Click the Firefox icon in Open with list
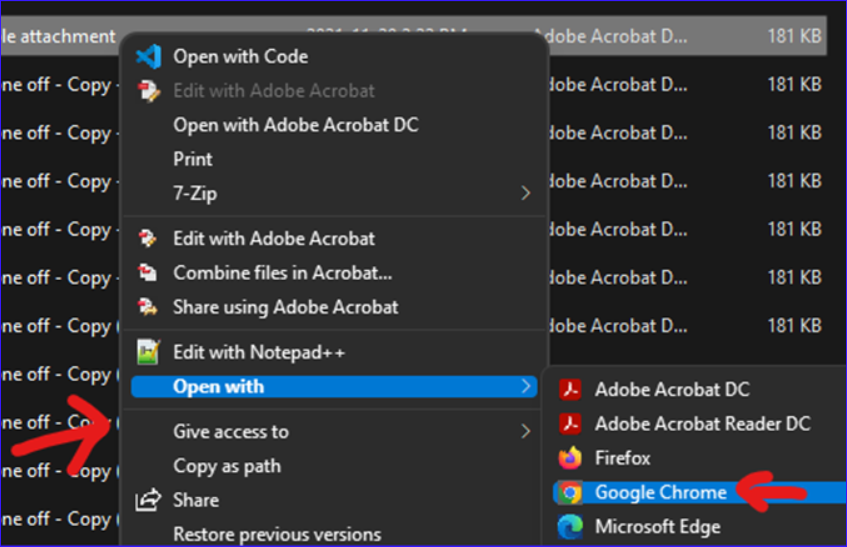 click(570, 458)
